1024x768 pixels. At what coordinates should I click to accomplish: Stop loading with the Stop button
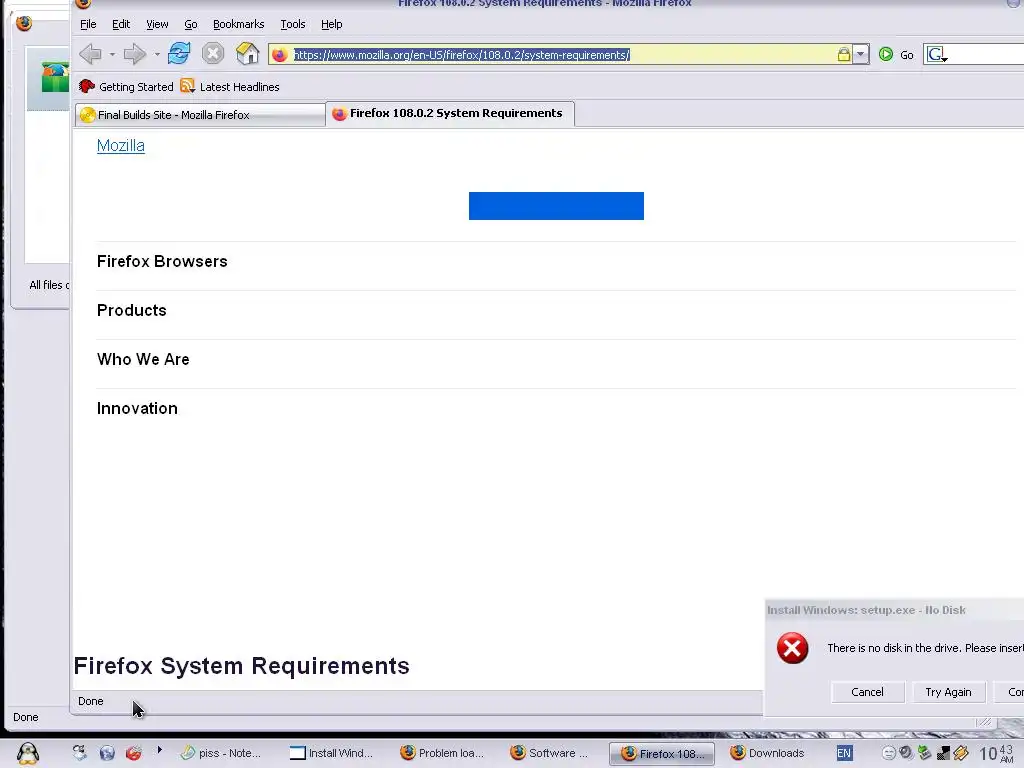(x=213, y=54)
